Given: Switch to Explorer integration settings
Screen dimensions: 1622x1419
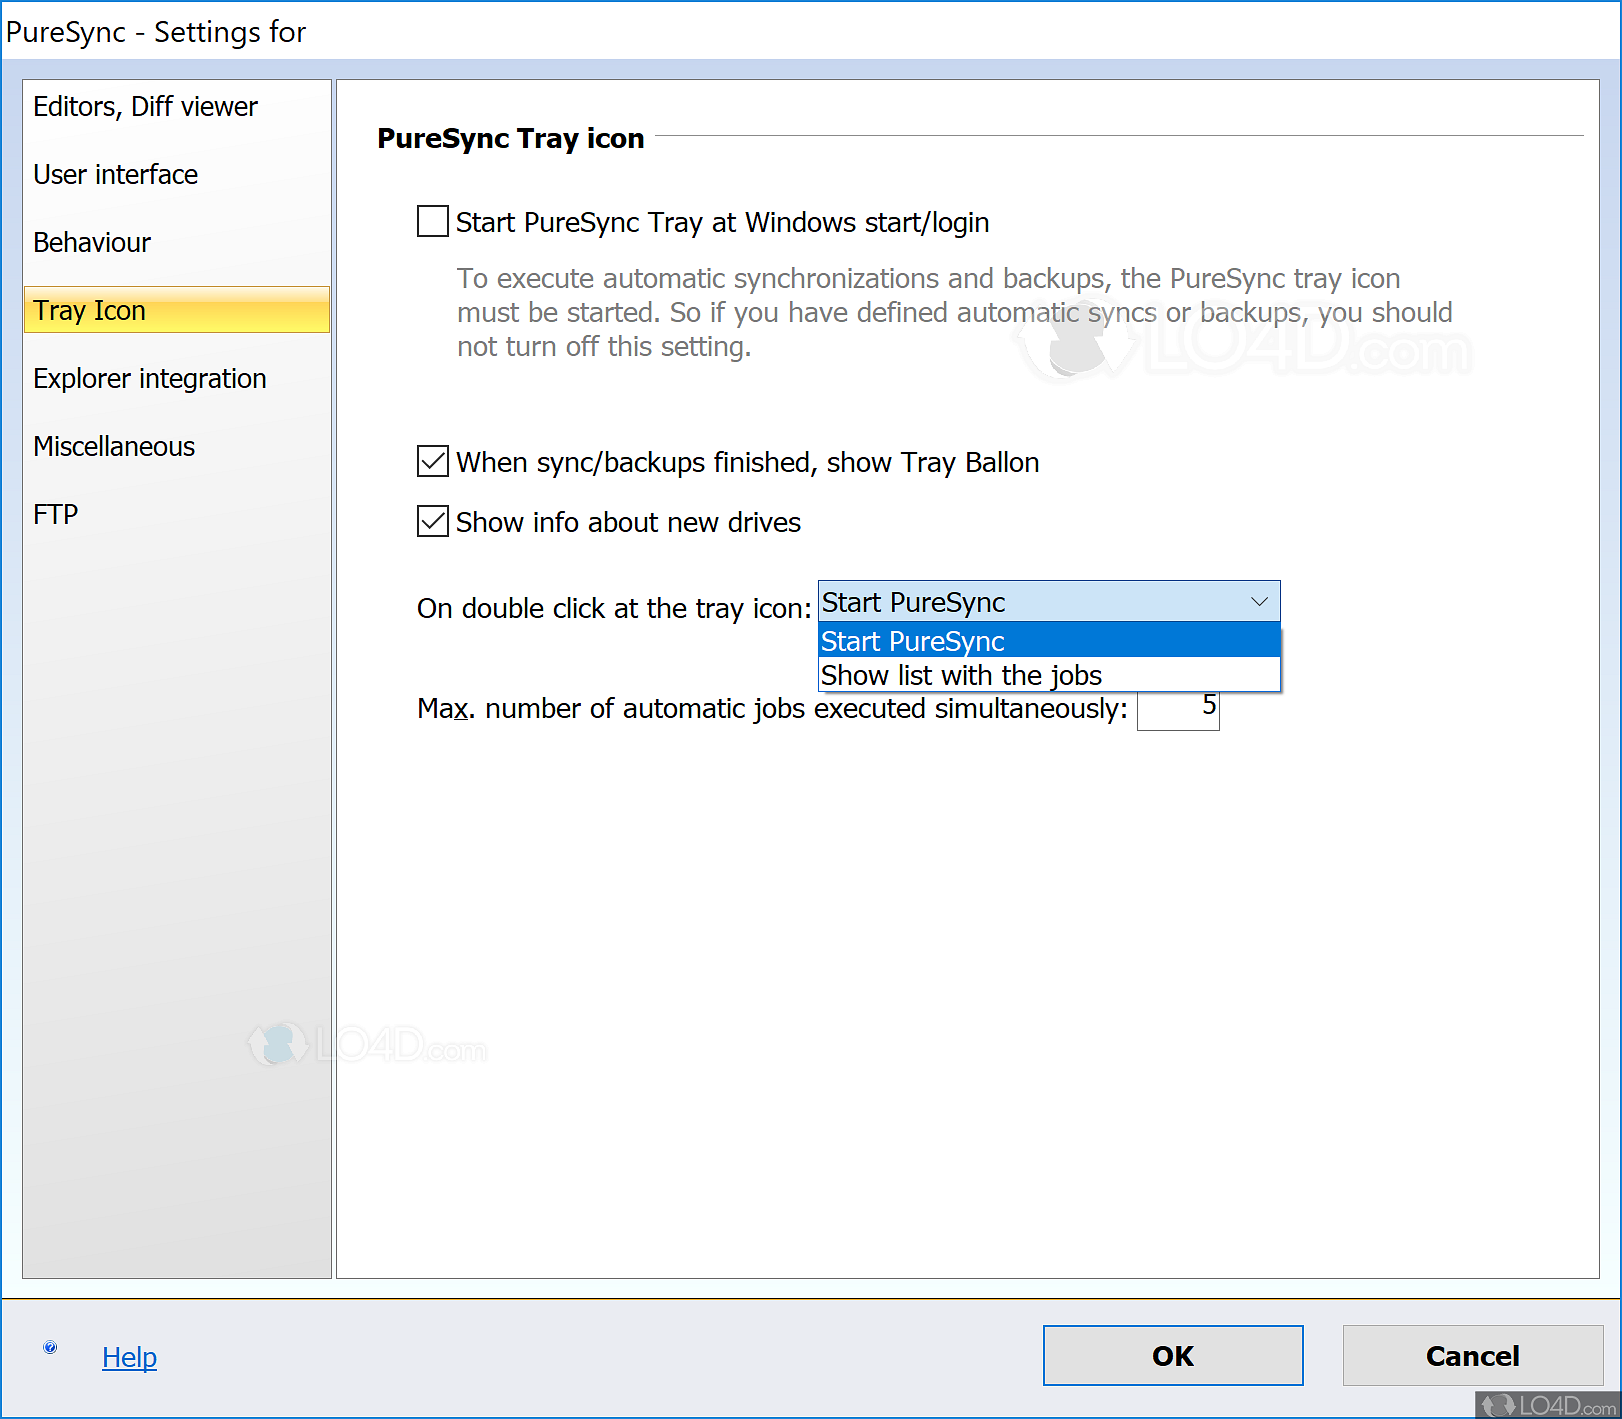Looking at the screenshot, I should pyautogui.click(x=149, y=378).
